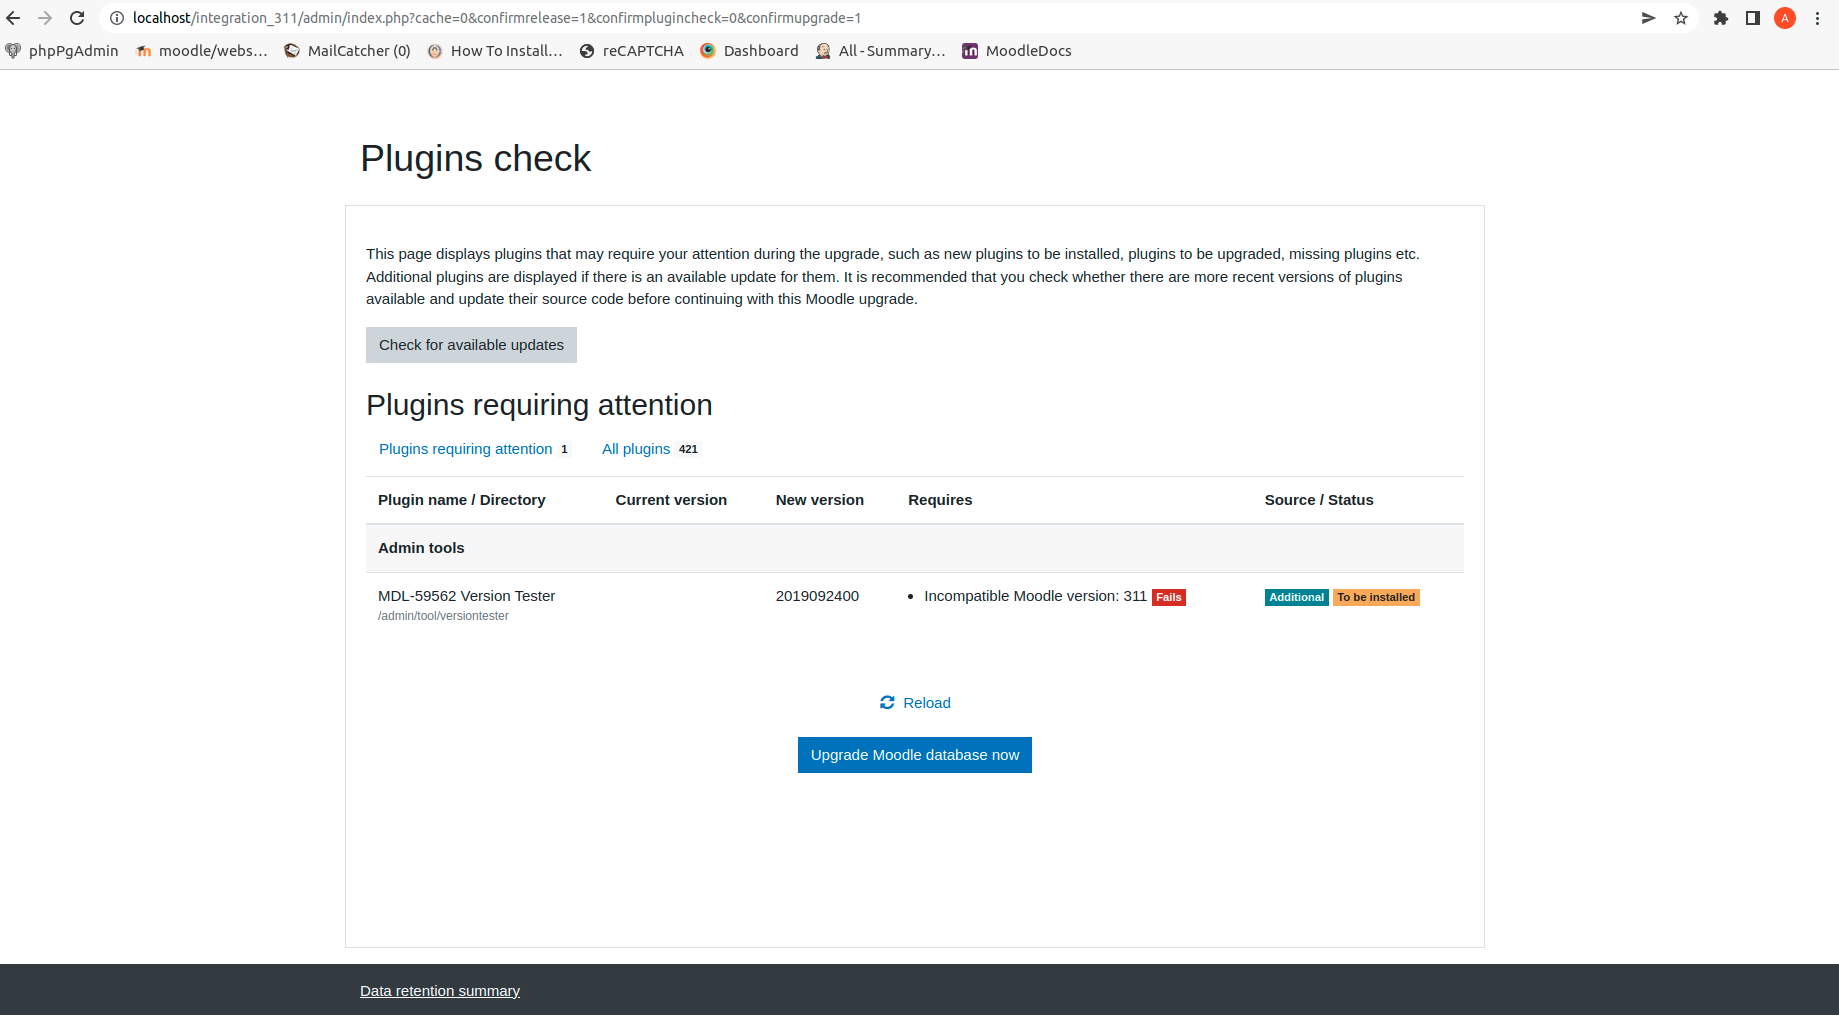Toggle the browser side panel icon
This screenshot has height=1015, width=1839.
(x=1753, y=18)
